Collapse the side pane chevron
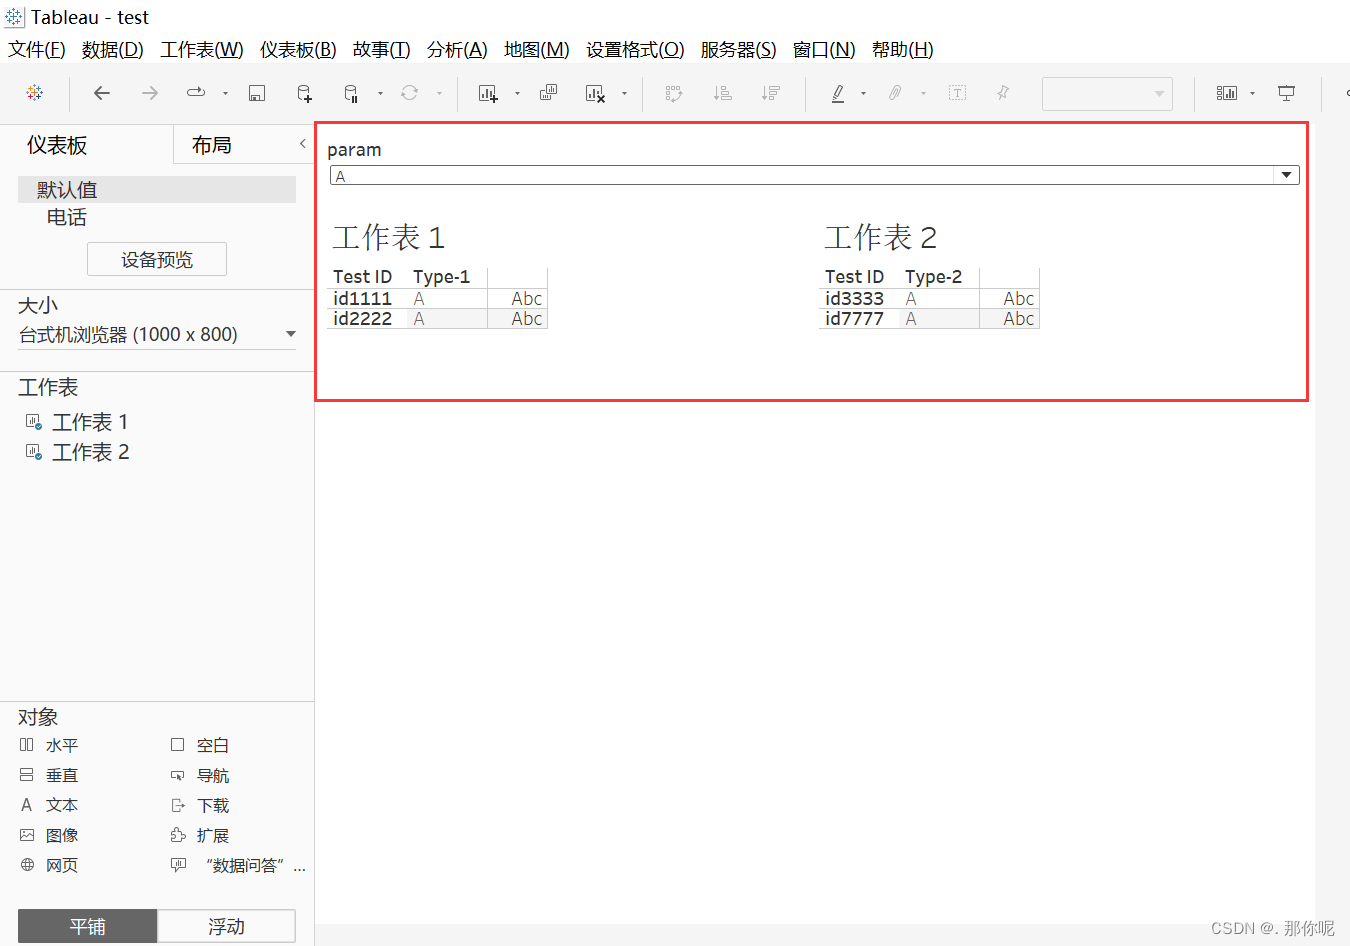1350x946 pixels. point(302,144)
